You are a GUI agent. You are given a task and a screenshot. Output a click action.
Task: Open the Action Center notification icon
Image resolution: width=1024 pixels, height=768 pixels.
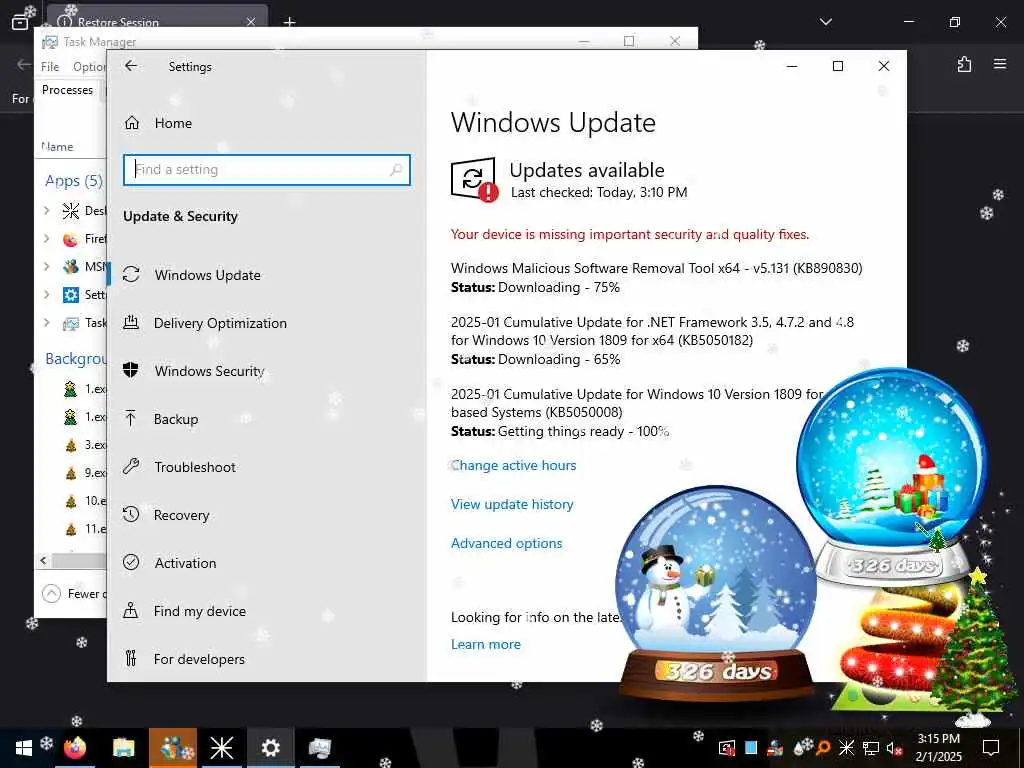click(x=991, y=748)
